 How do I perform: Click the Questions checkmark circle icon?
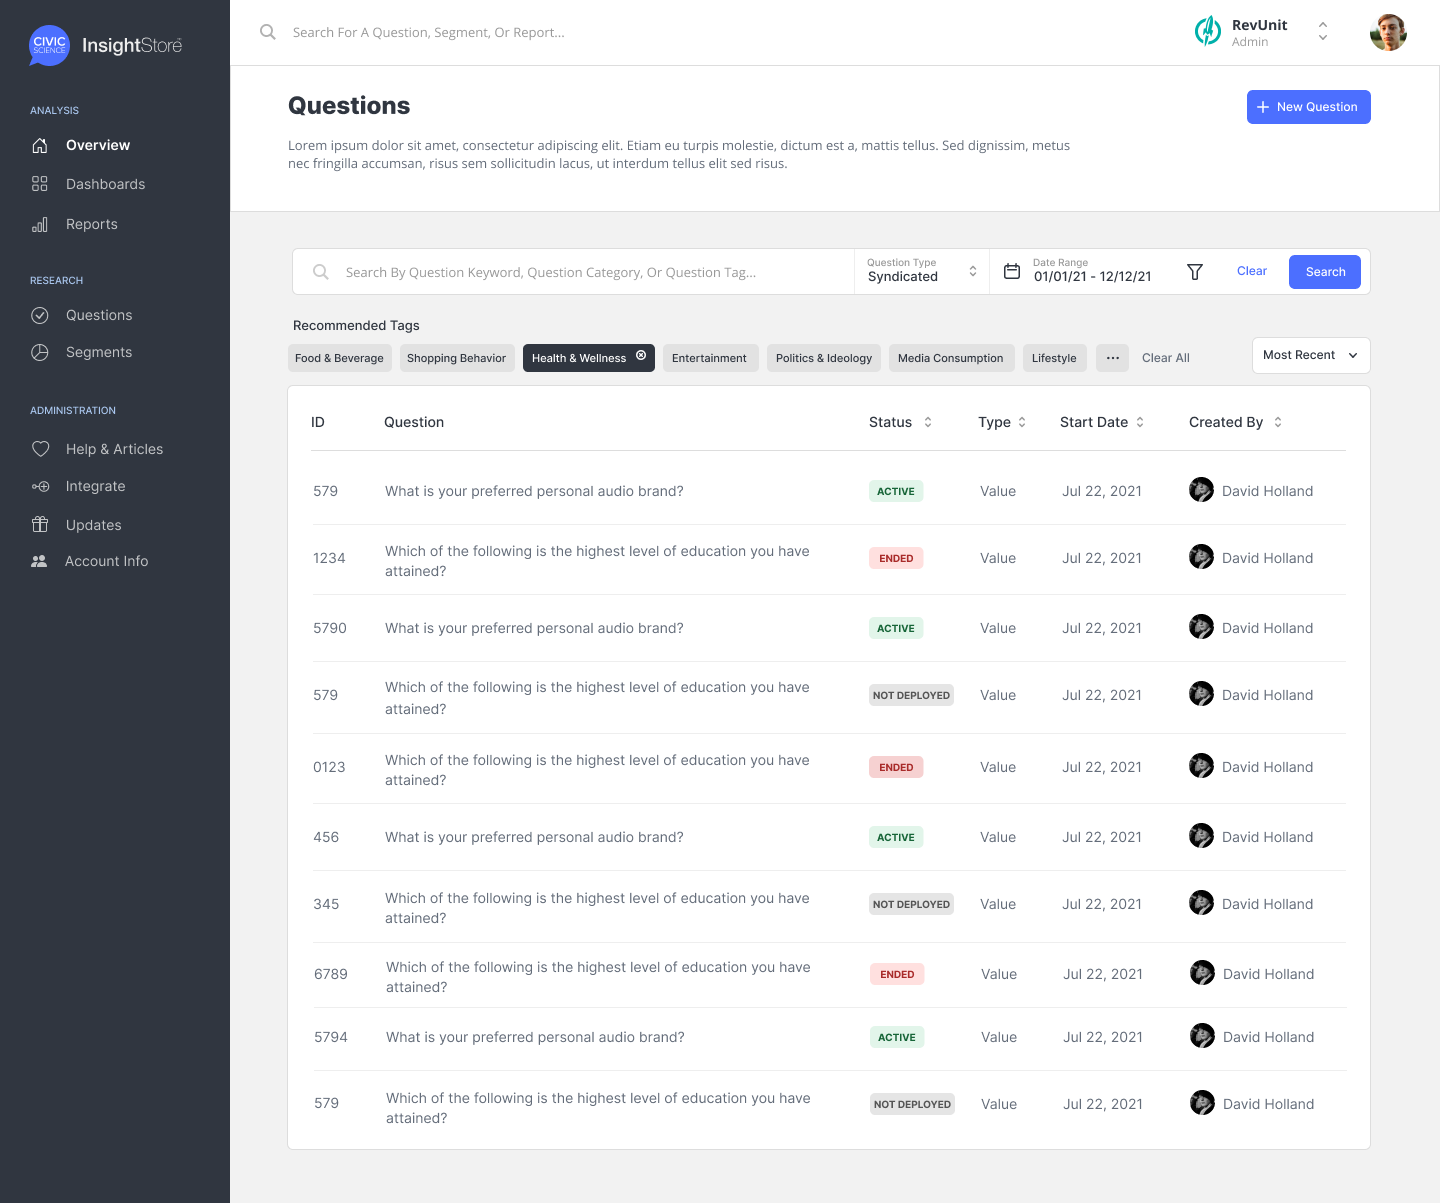40,315
